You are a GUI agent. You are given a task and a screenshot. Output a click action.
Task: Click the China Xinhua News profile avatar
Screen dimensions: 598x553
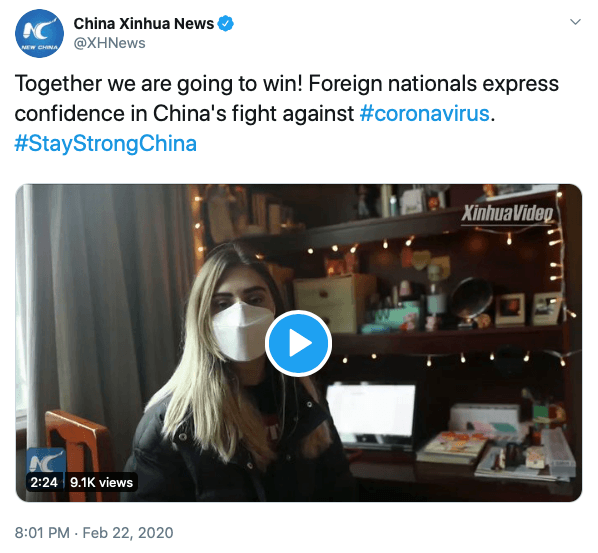click(39, 34)
